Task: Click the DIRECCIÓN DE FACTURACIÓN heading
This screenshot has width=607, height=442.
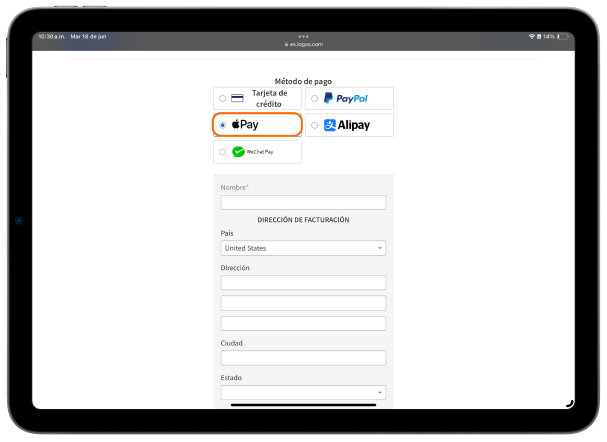Action: [303, 219]
